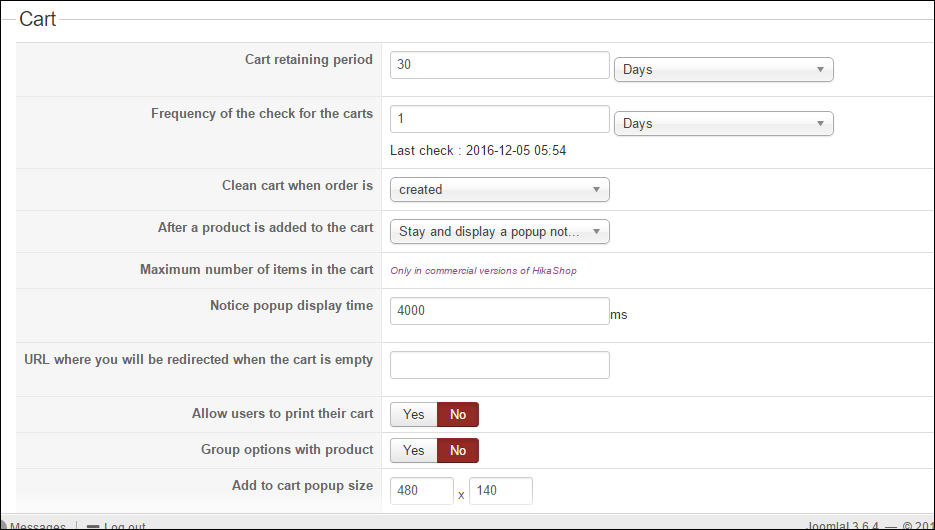Viewport: 935px width, 530px height.
Task: Open After product is added dropdown
Action: [499, 231]
